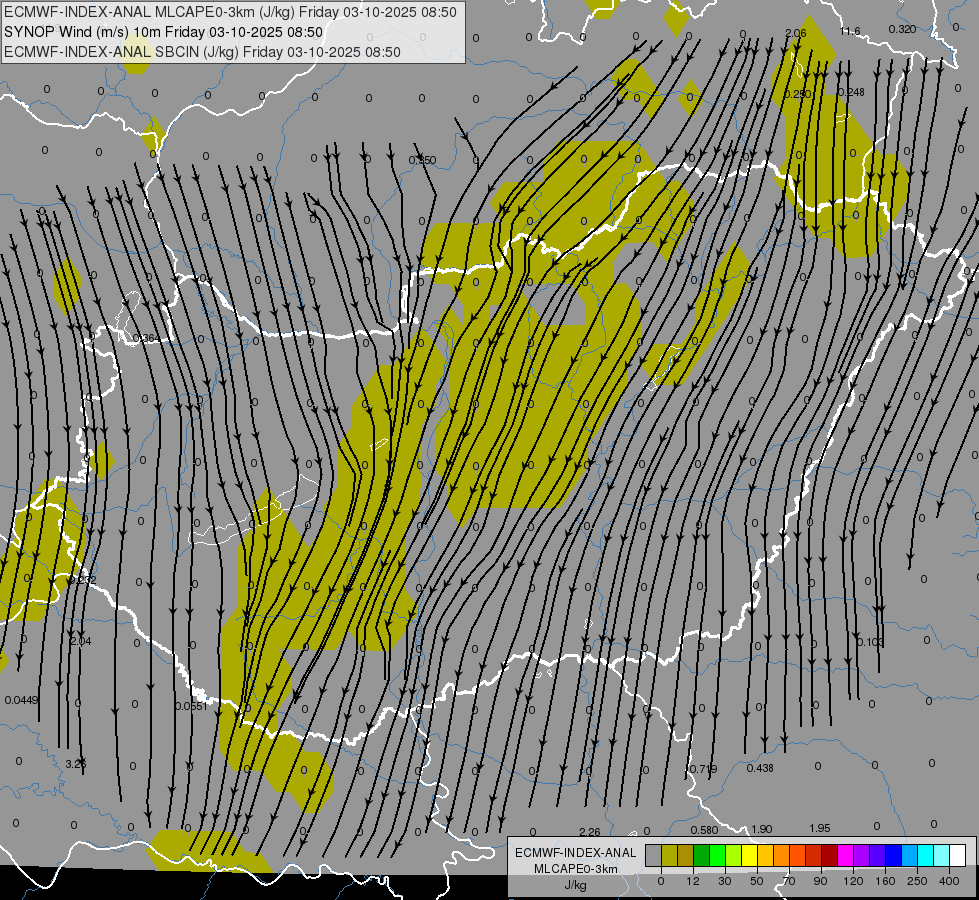Click map value 11.6
Image resolution: width=979 pixels, height=900 pixels.
click(x=850, y=31)
